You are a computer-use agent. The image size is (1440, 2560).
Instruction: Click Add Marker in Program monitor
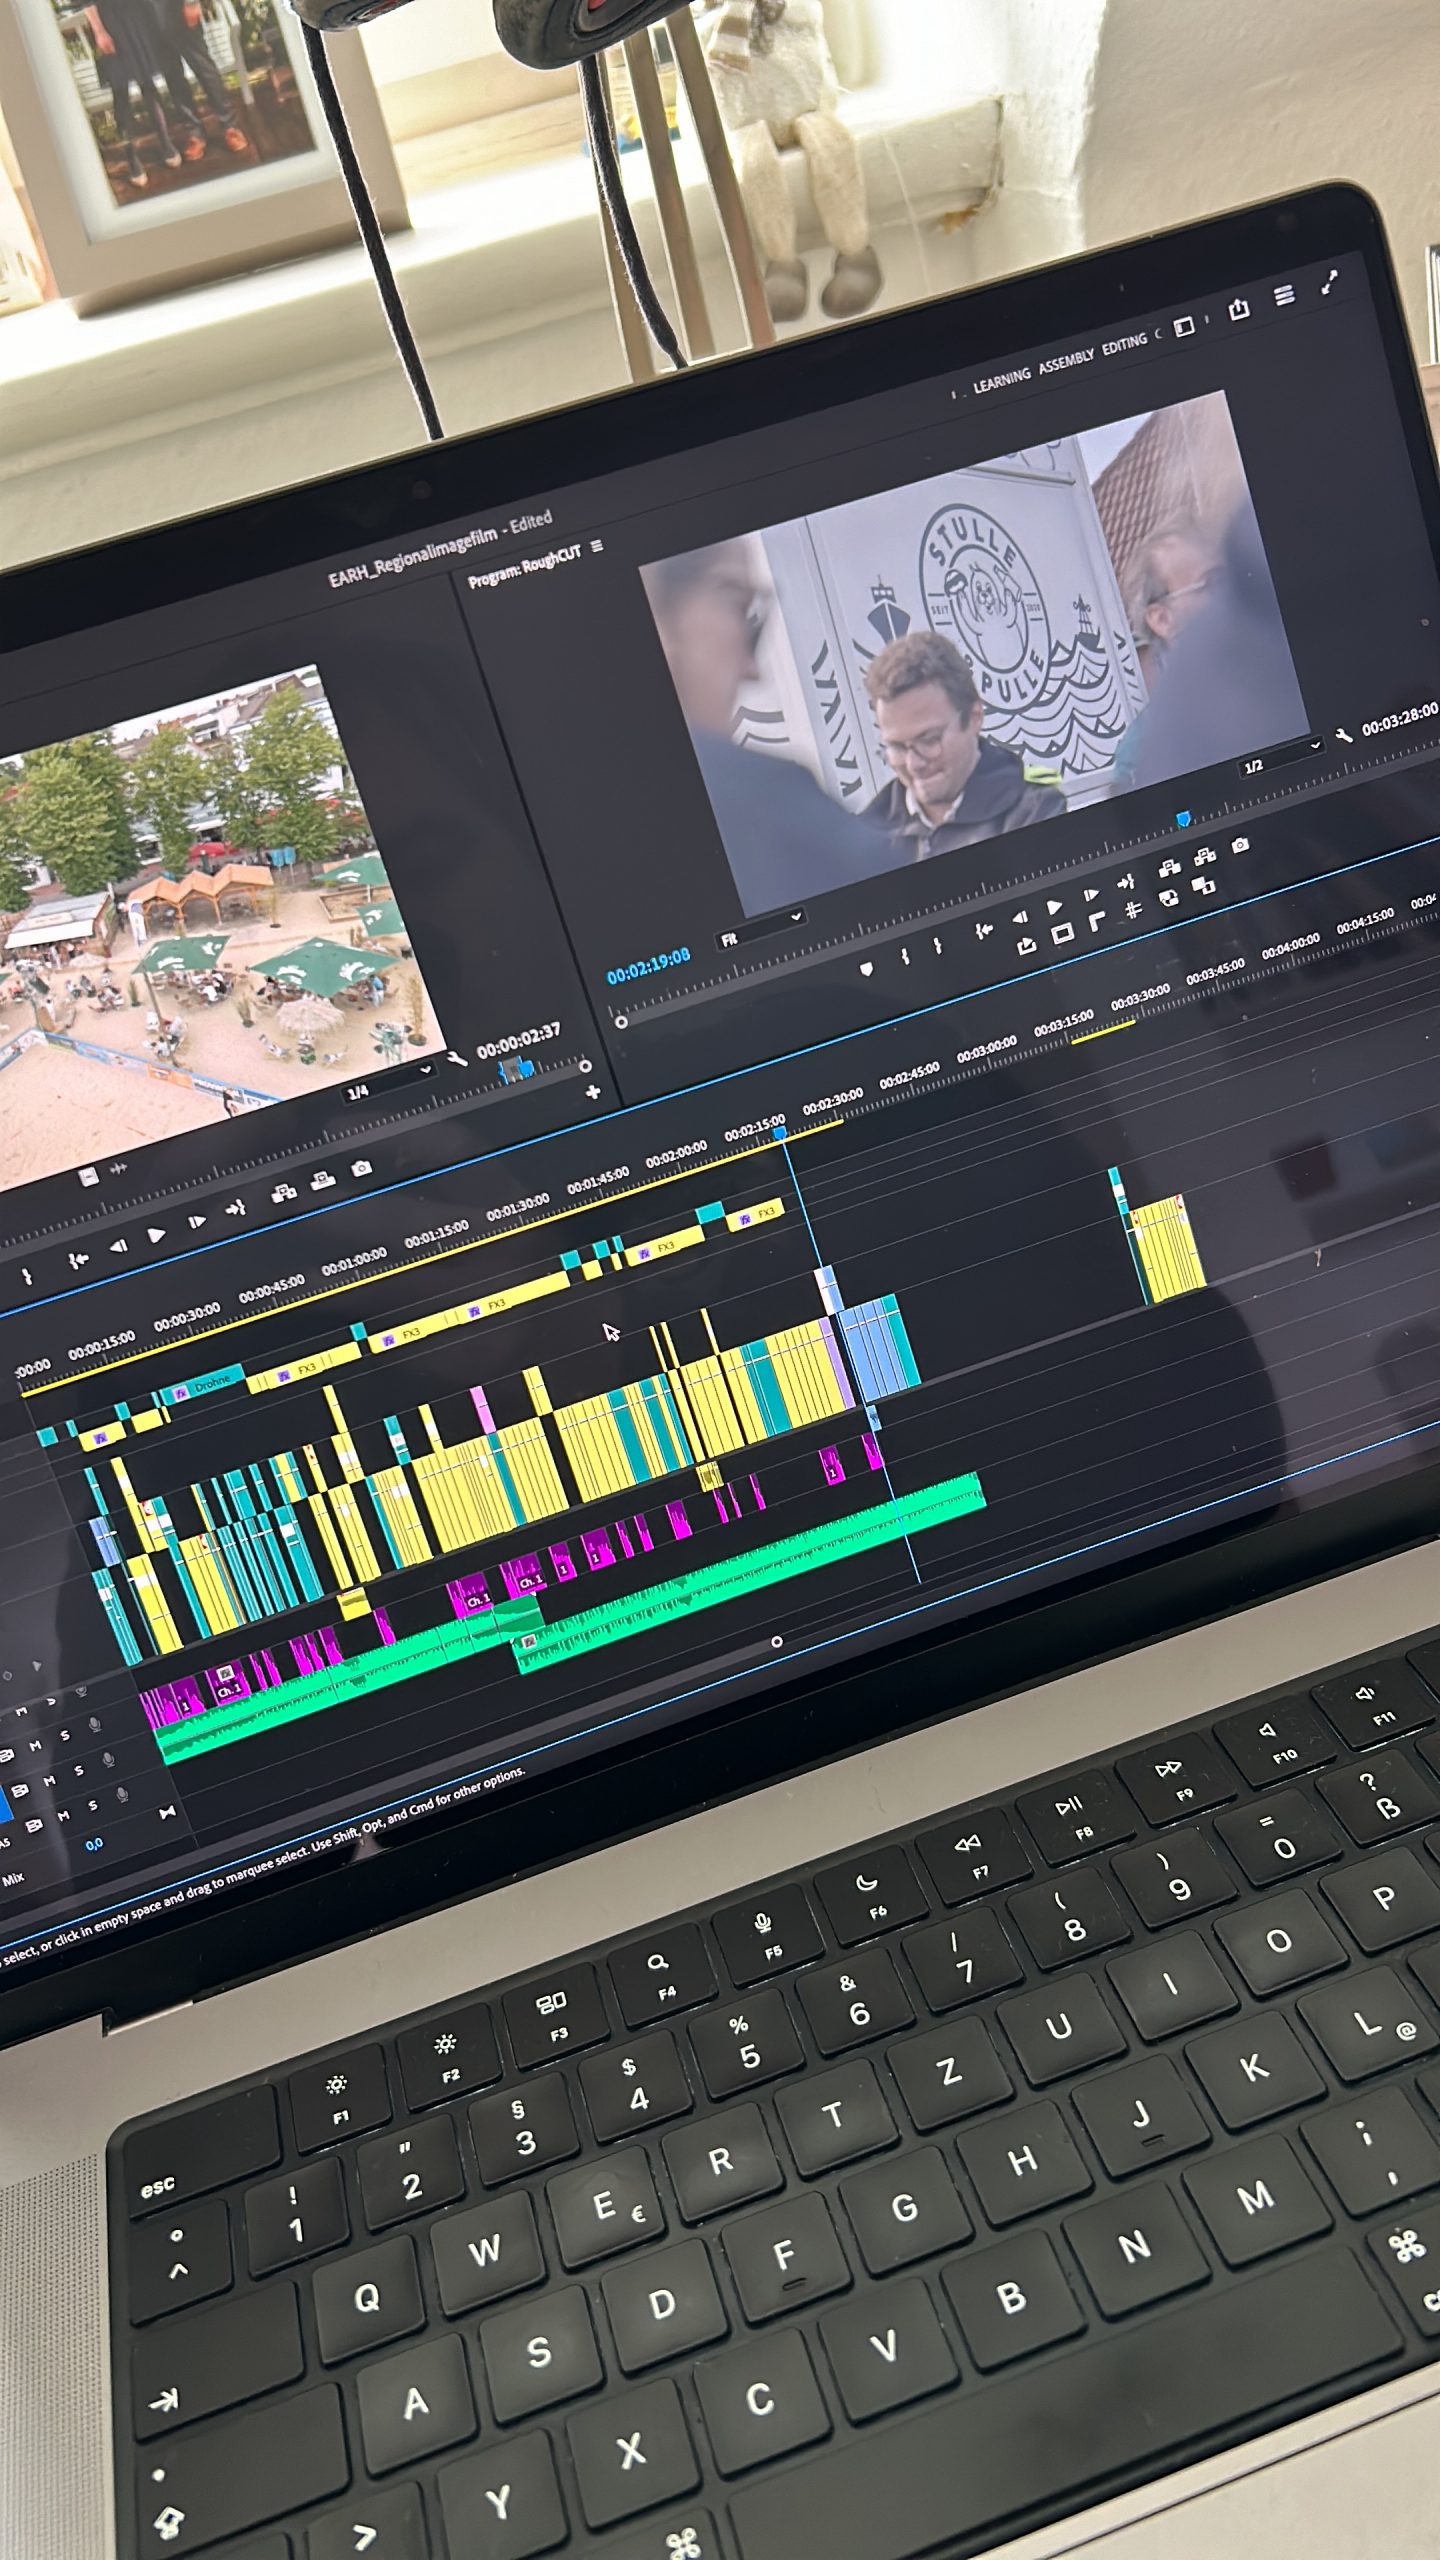(x=866, y=969)
